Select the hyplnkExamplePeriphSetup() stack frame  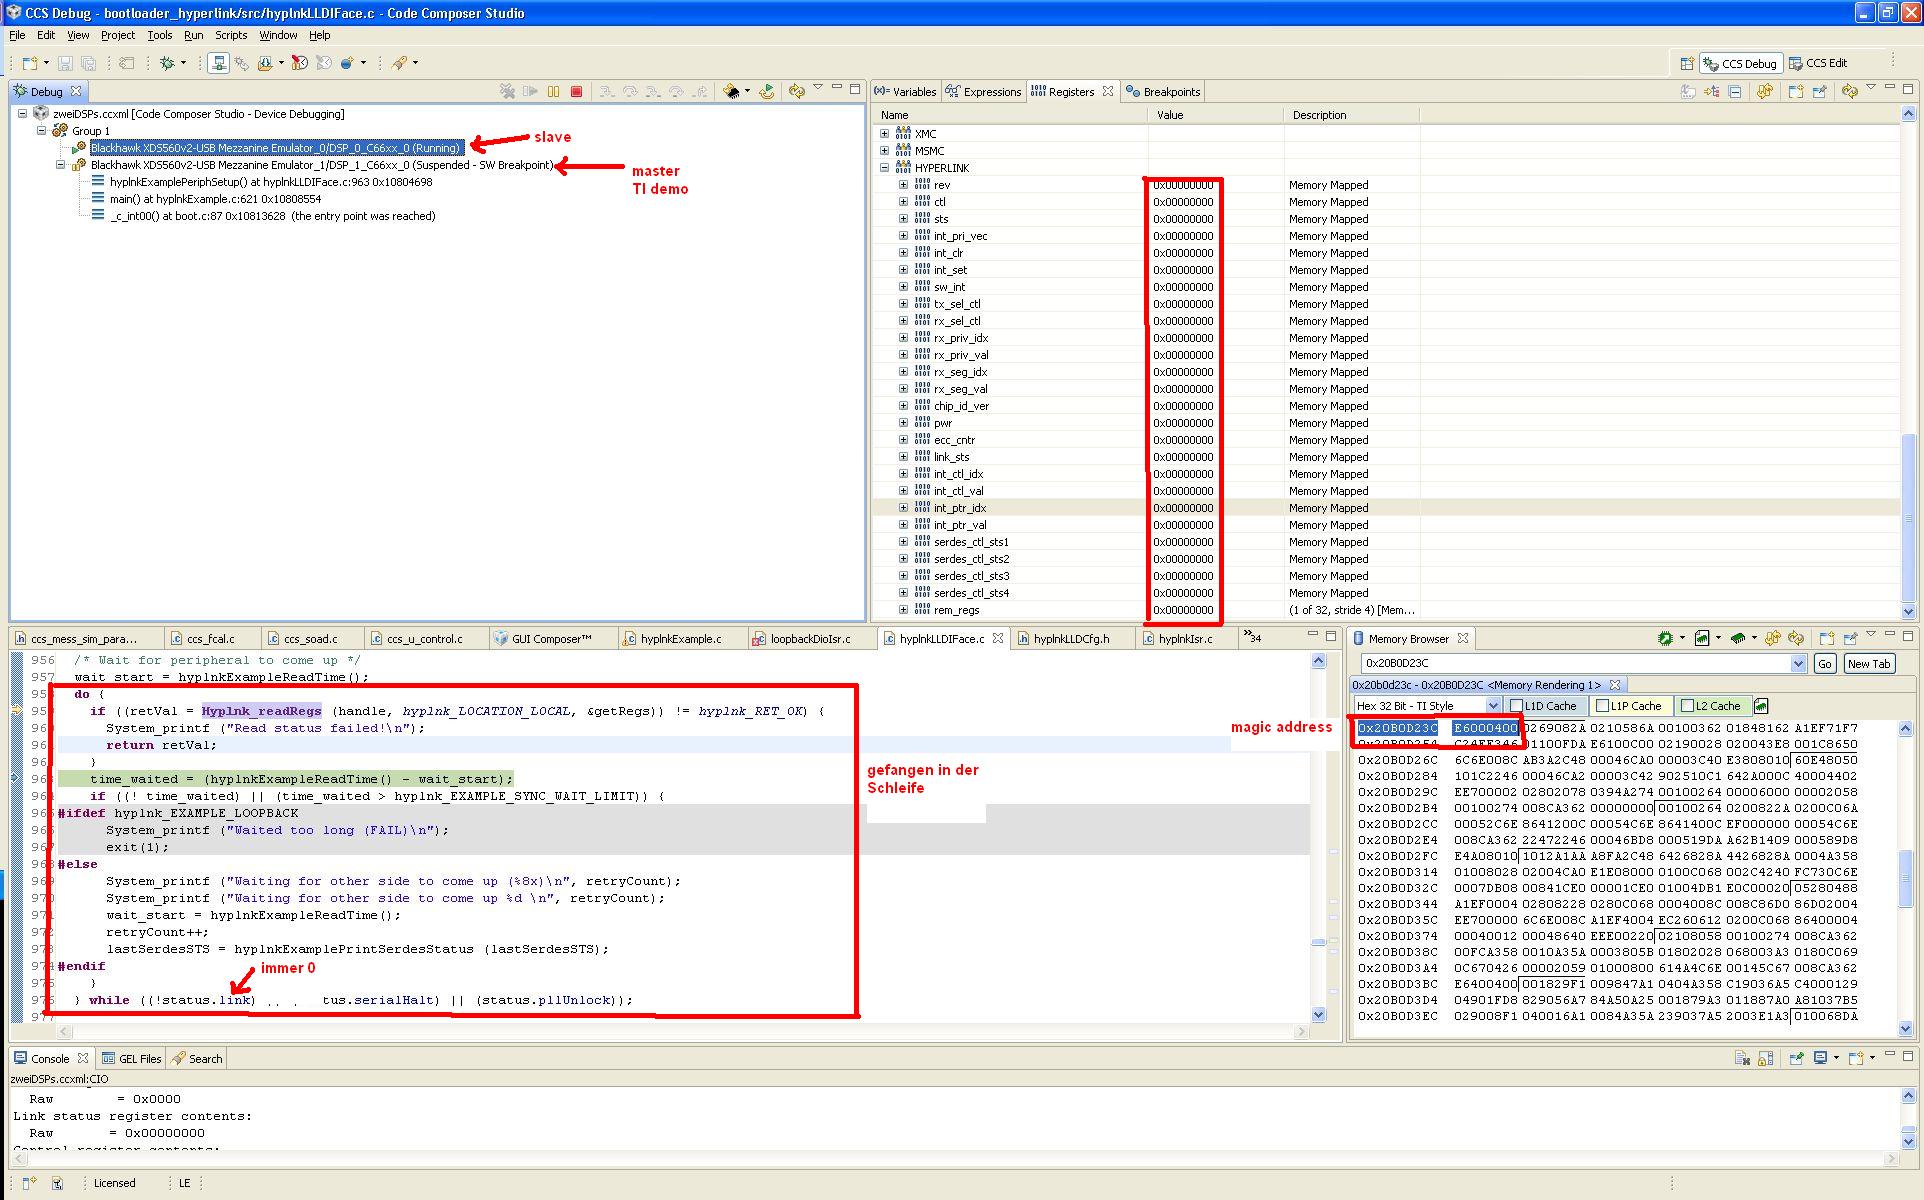[x=270, y=182]
